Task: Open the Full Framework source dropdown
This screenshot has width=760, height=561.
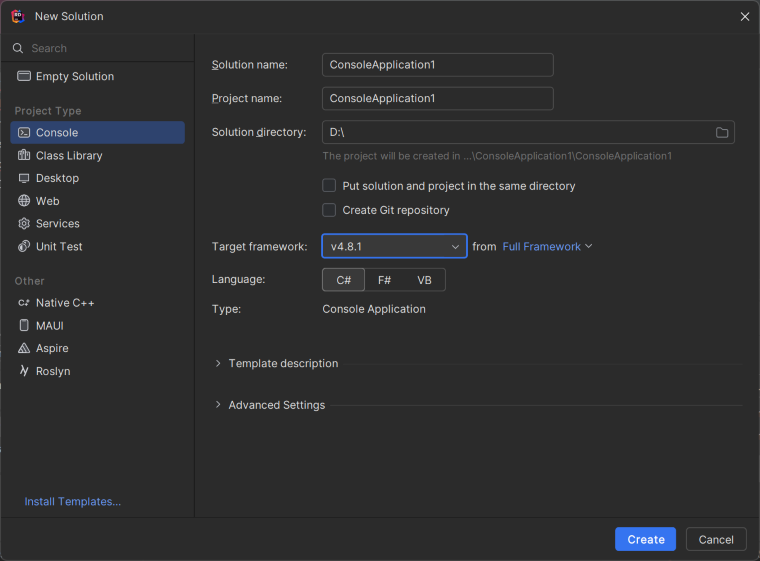Action: [x=547, y=246]
